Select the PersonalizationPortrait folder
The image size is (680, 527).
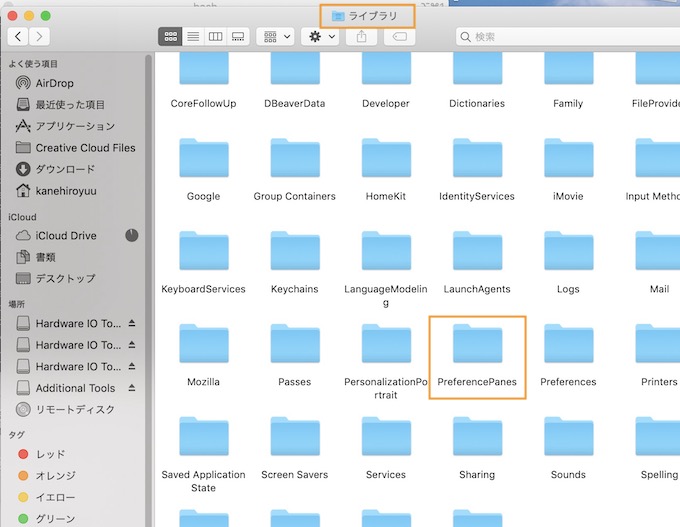point(386,344)
